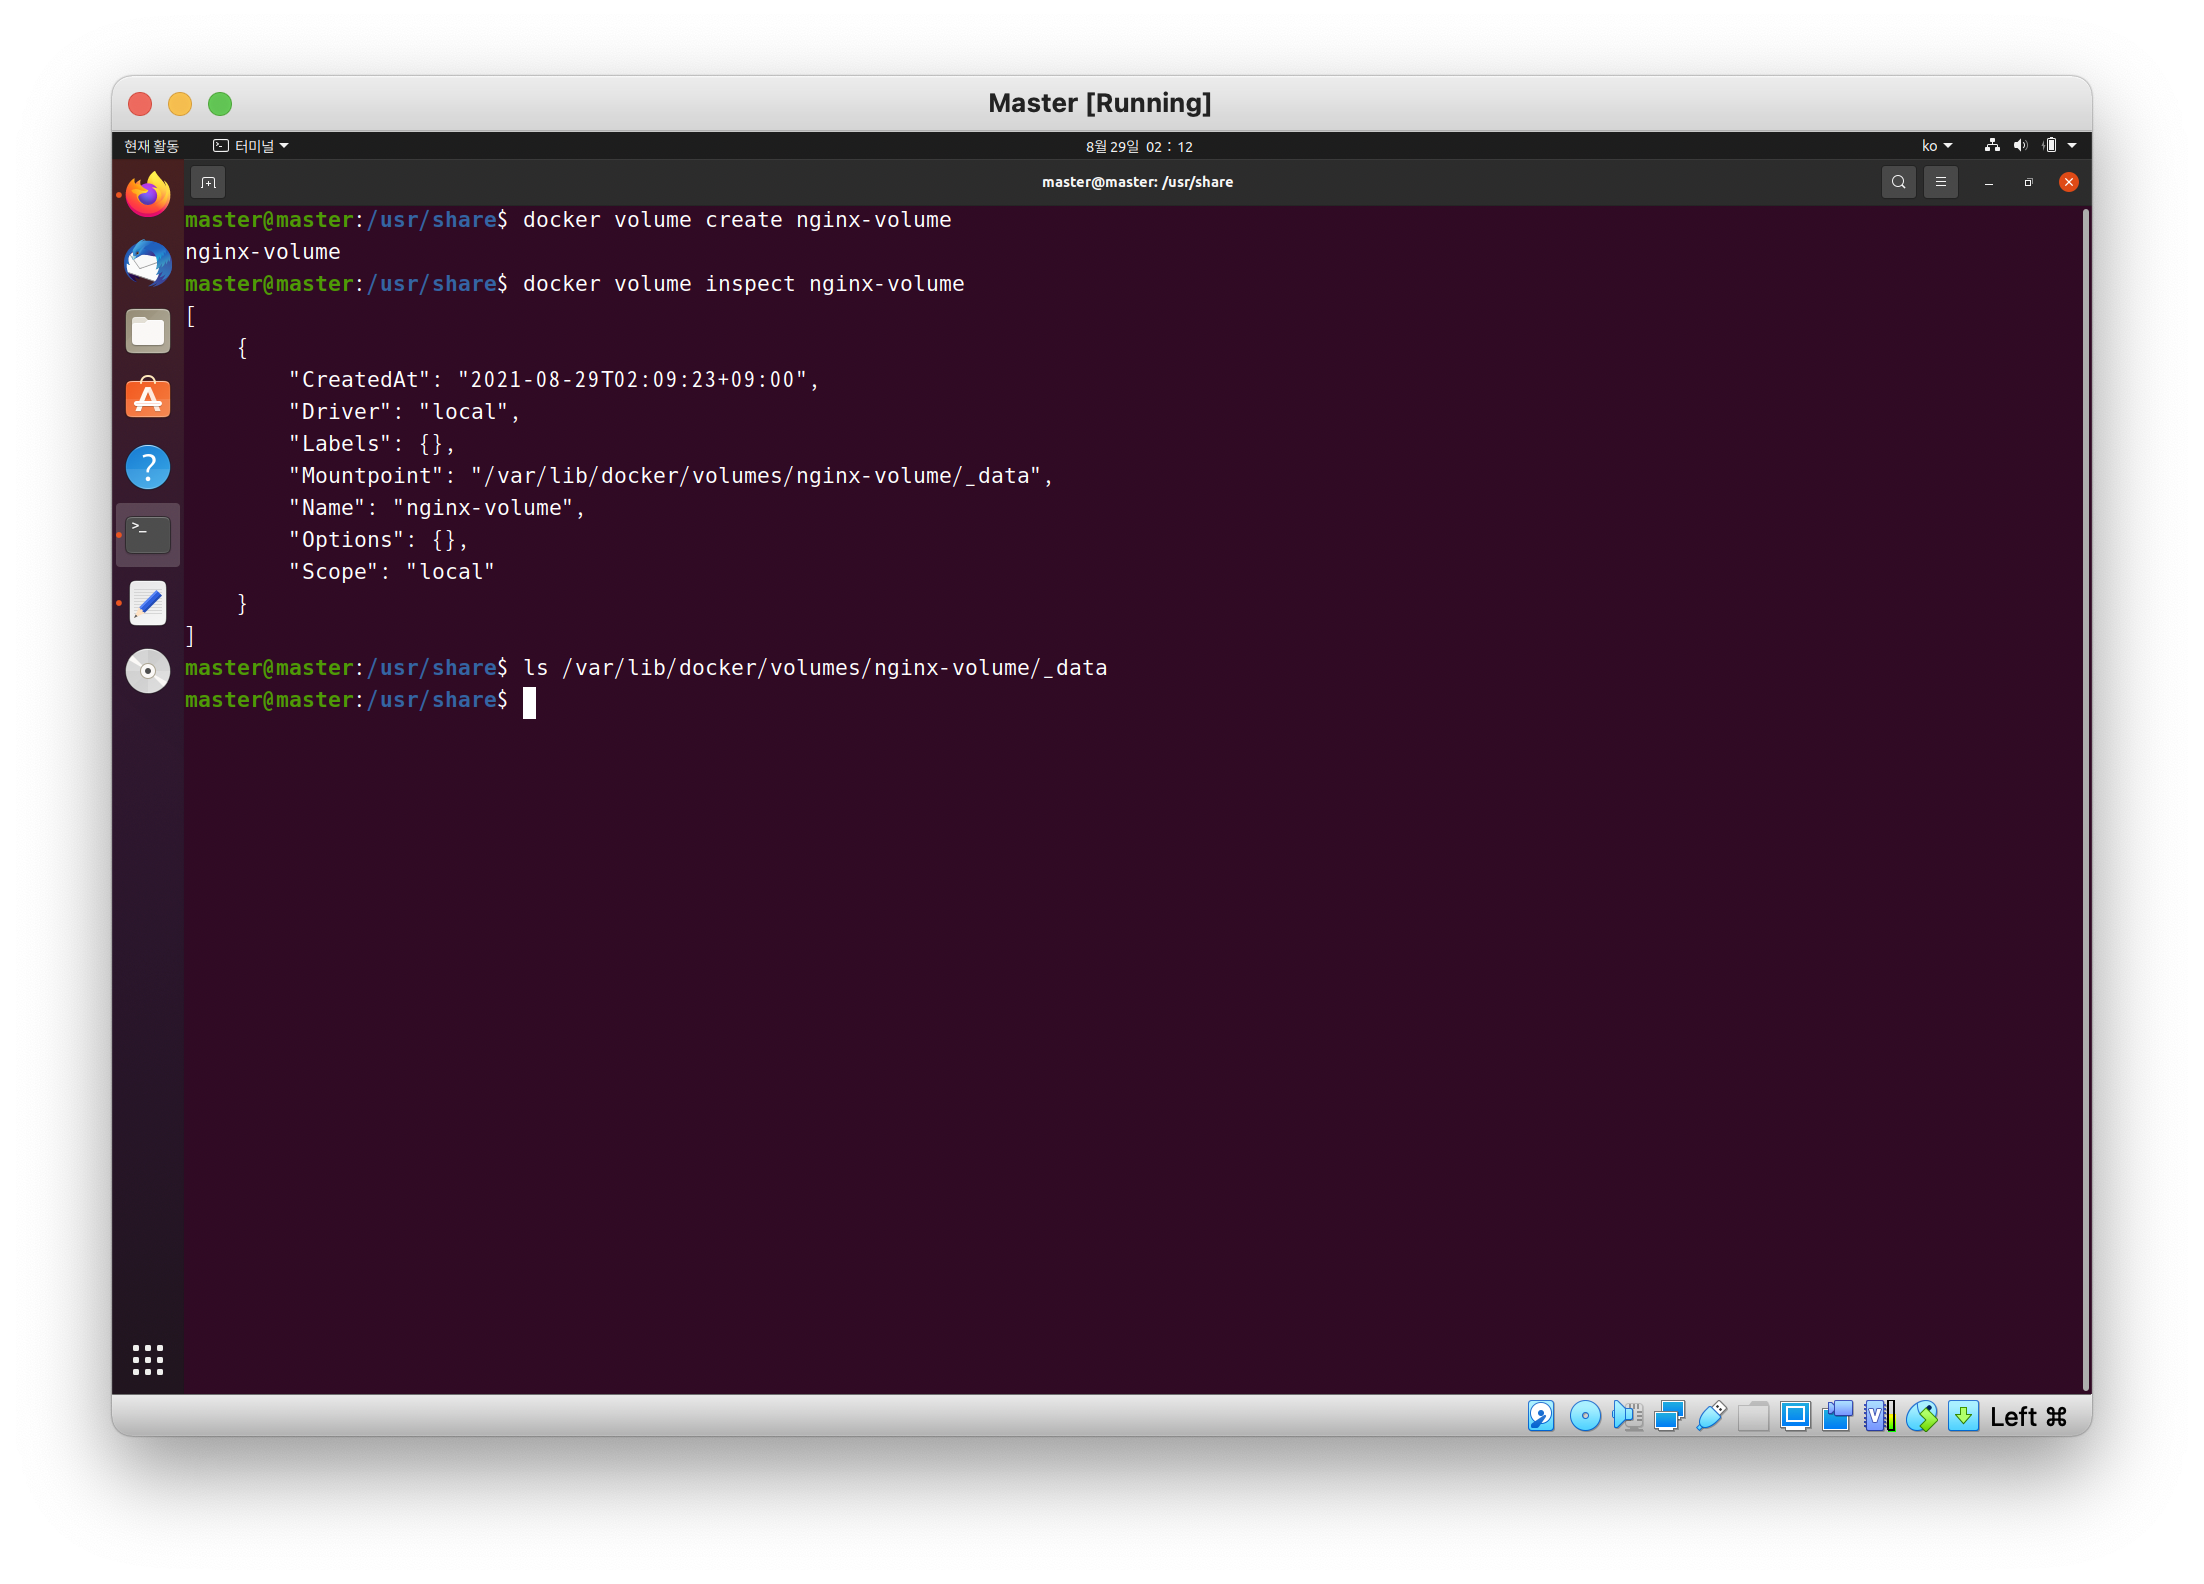Close the terminal with red X
This screenshot has width=2204, height=1584.
[2069, 182]
